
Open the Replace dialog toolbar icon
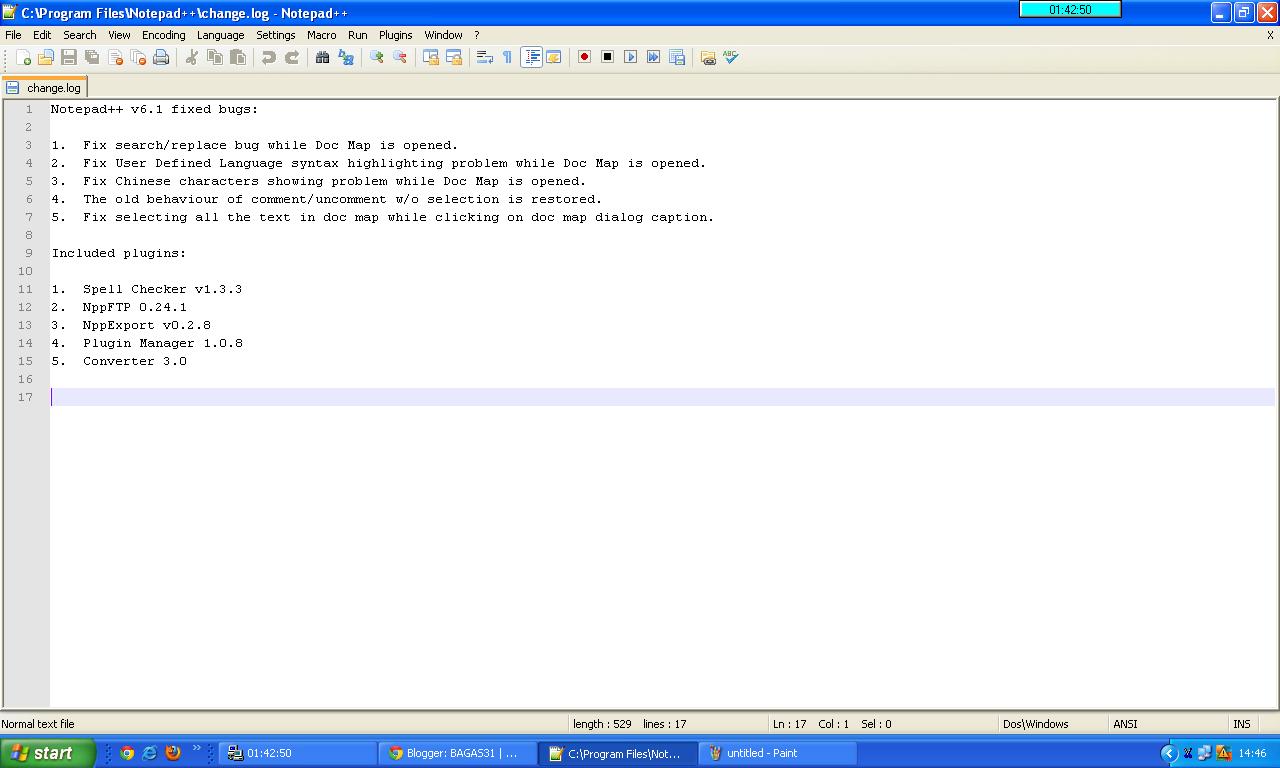coord(346,57)
